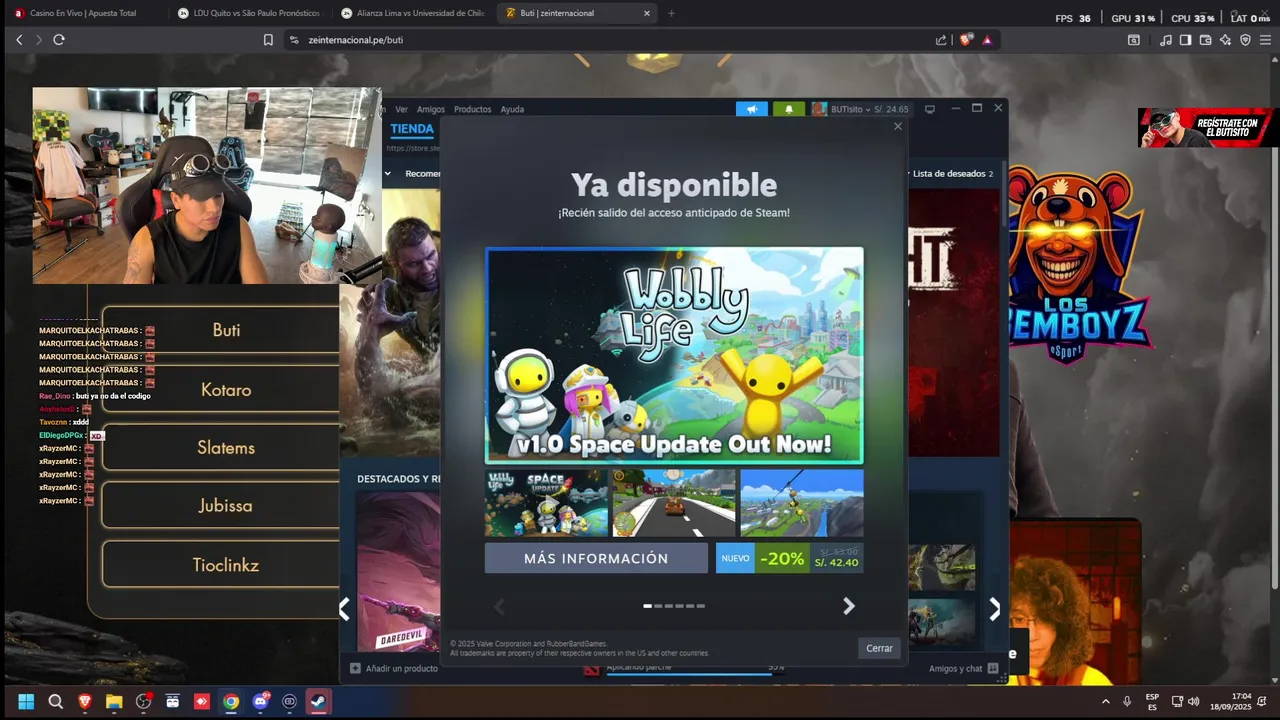Open the ESP language input selector

coord(1152,702)
